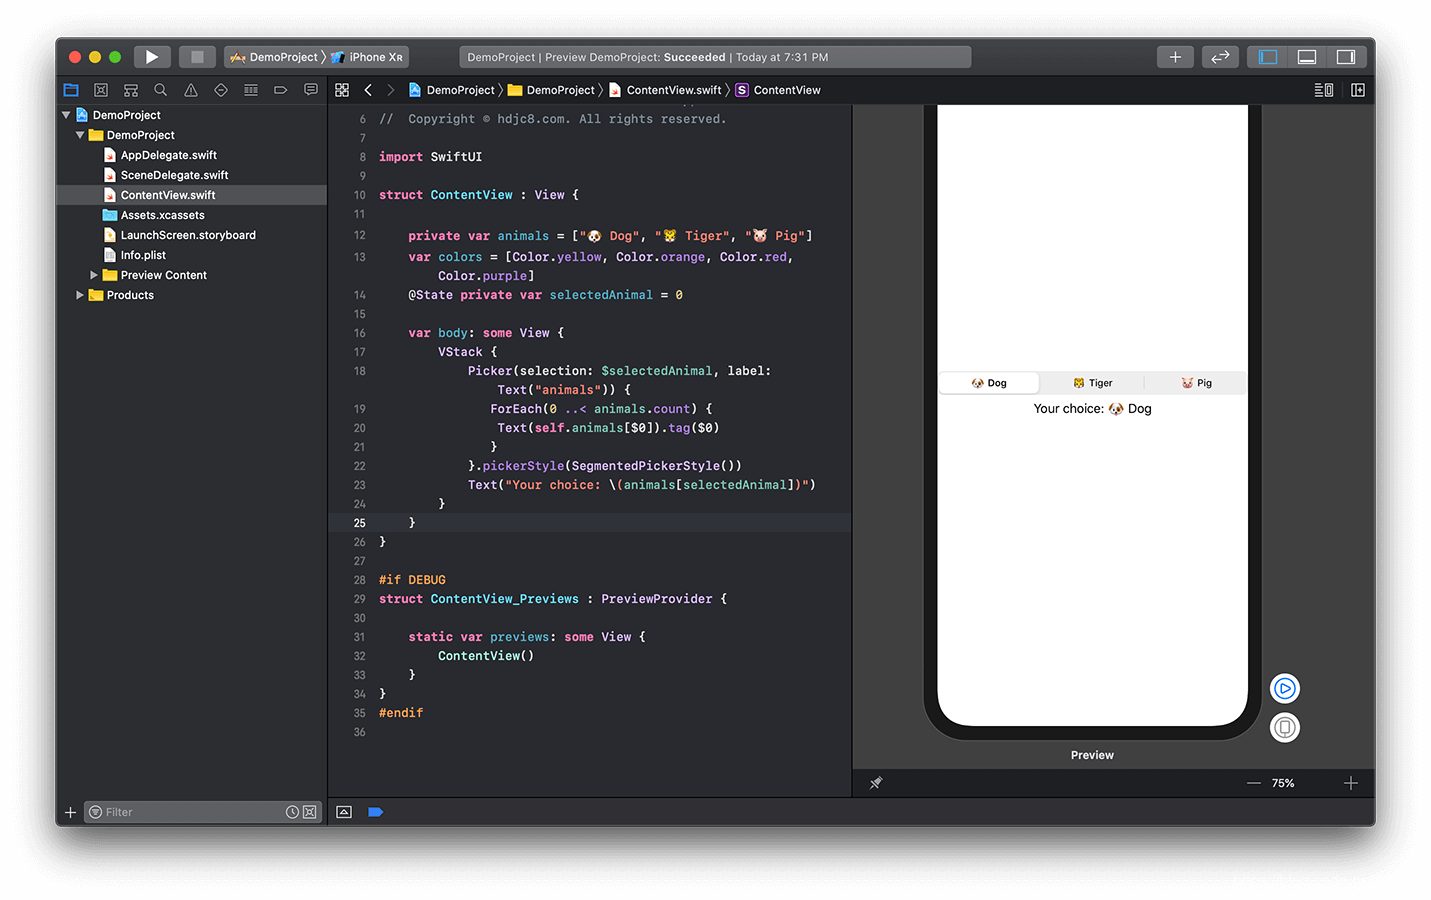Preview on device button

click(x=1285, y=727)
